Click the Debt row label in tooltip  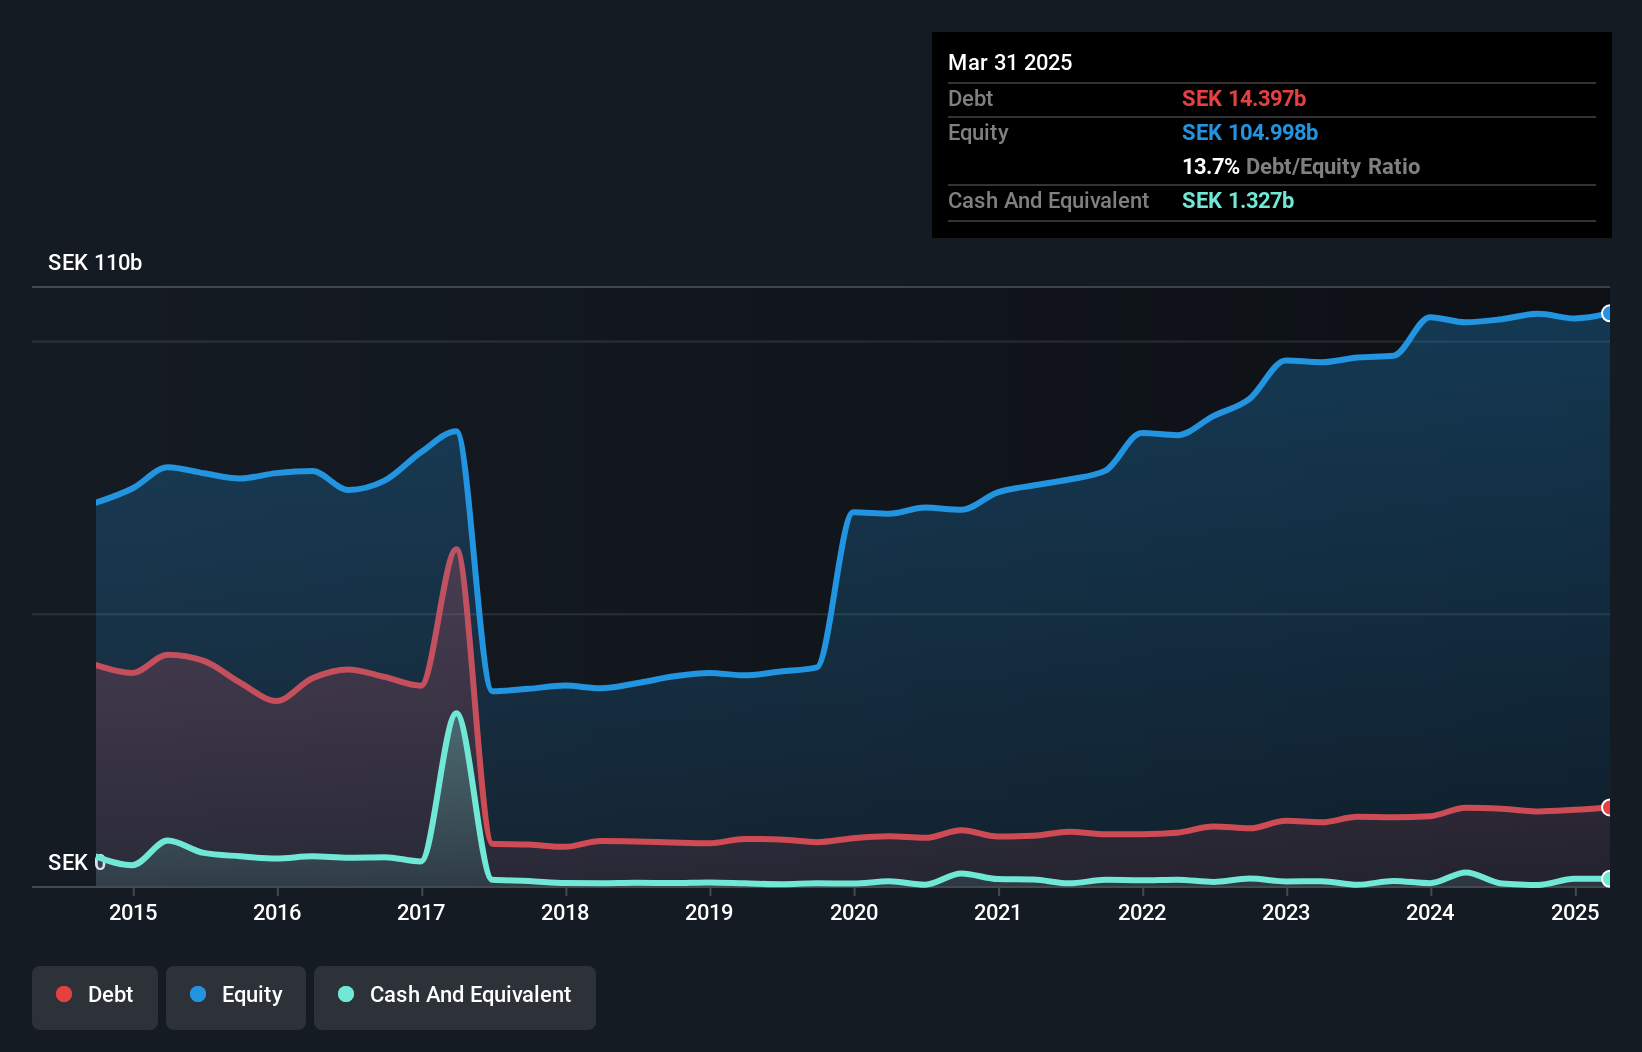[x=970, y=98]
